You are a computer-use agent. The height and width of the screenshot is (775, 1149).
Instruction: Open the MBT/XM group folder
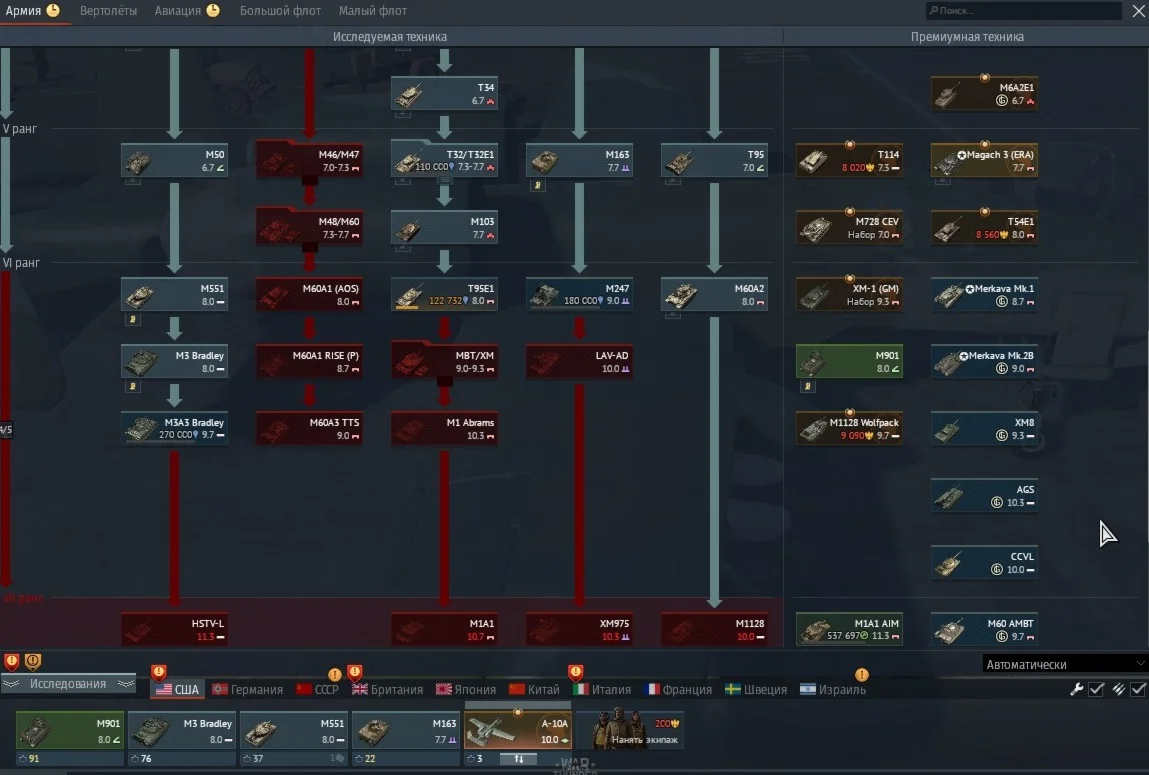pos(444,361)
